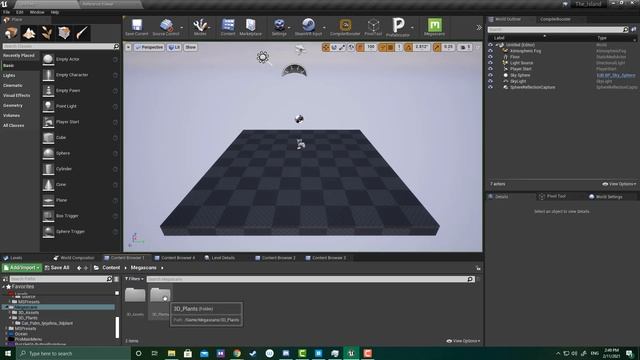The height and width of the screenshot is (360, 640).
Task: Switch to Paint mode brush icon
Action: (82, 33)
